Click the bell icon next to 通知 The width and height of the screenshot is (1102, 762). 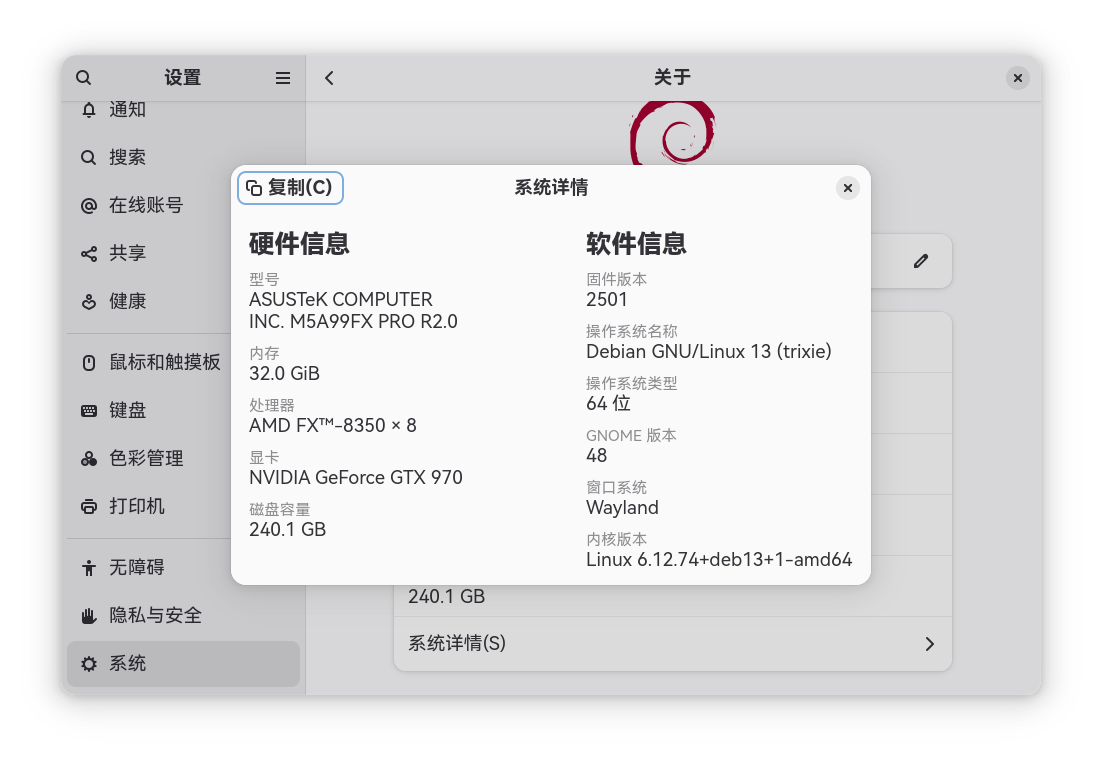(89, 110)
